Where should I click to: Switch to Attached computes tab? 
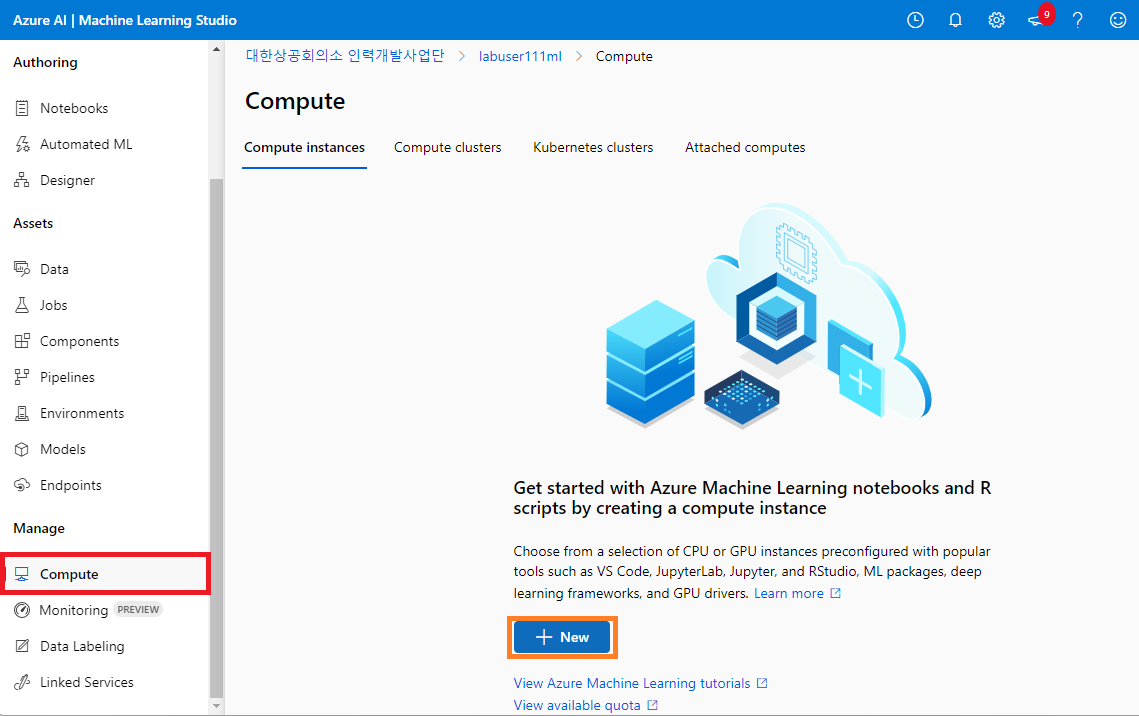(745, 147)
